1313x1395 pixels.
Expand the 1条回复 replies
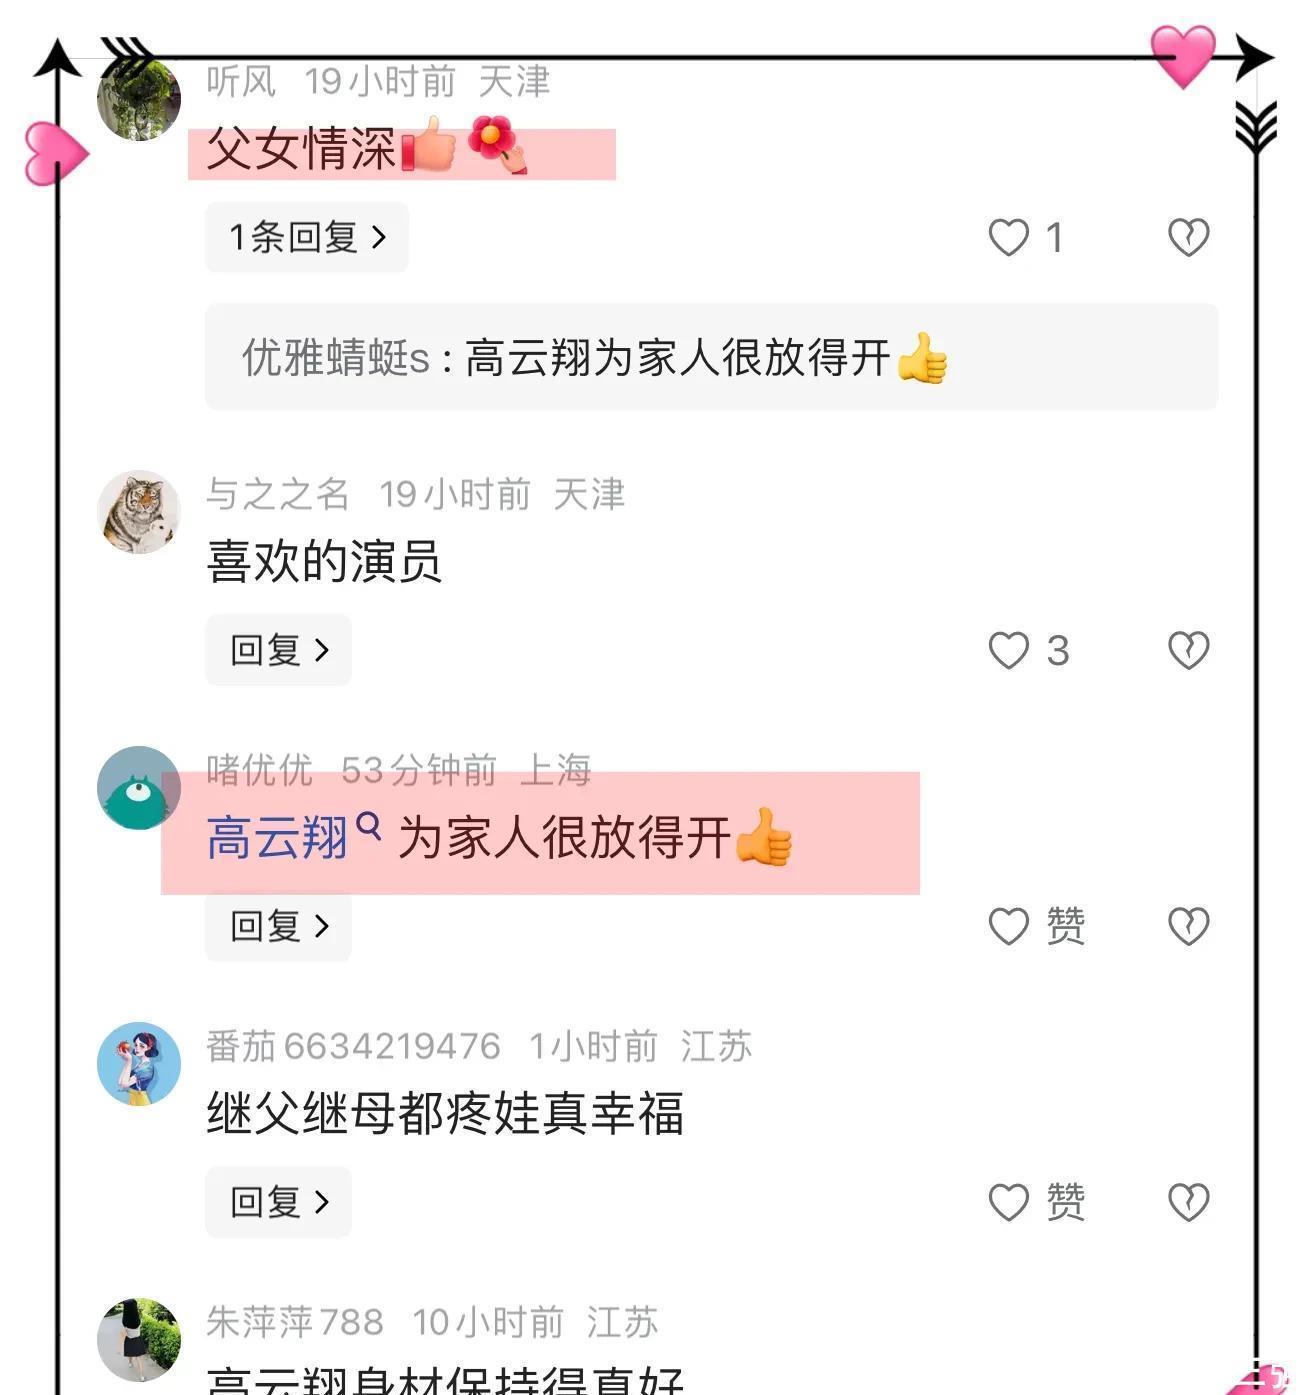[307, 237]
